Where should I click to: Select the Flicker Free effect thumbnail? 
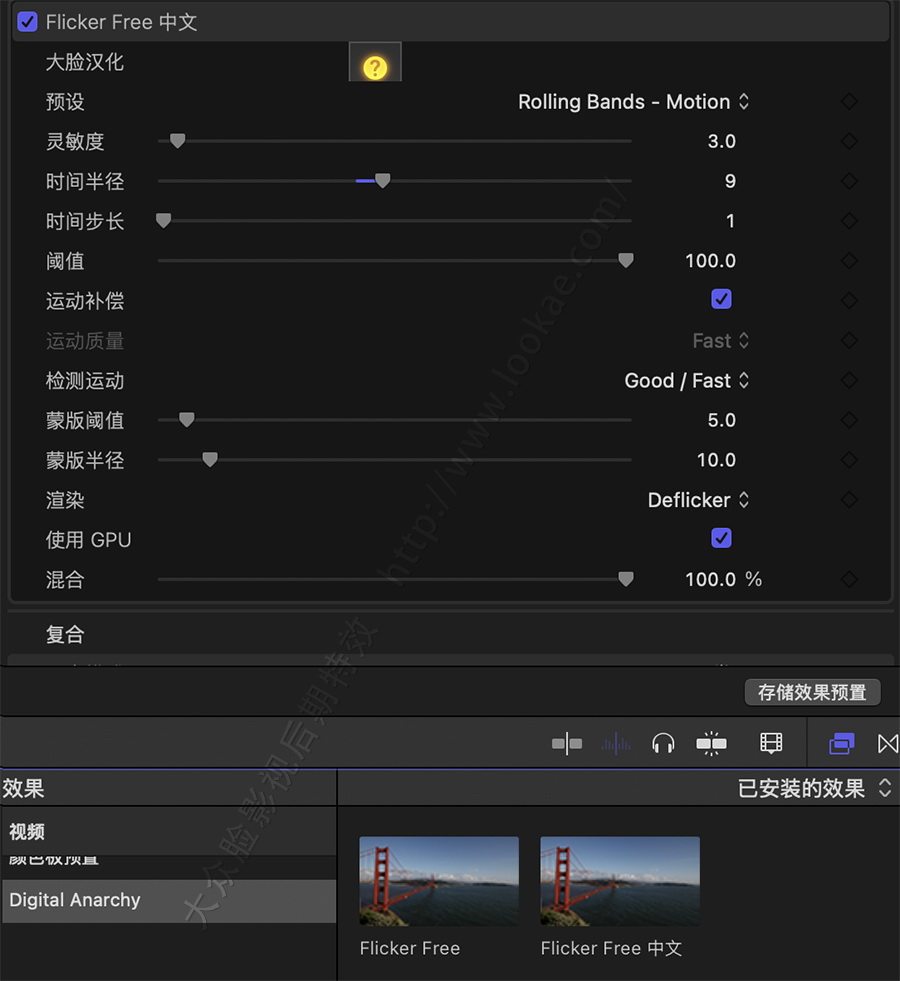point(439,881)
